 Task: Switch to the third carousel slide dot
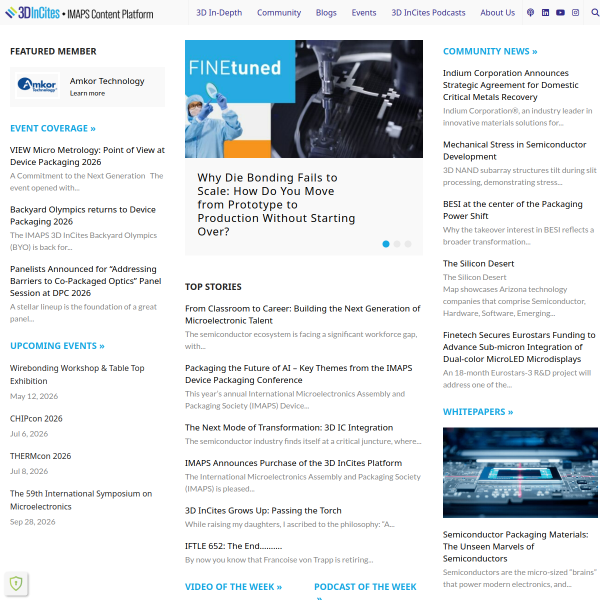408,243
